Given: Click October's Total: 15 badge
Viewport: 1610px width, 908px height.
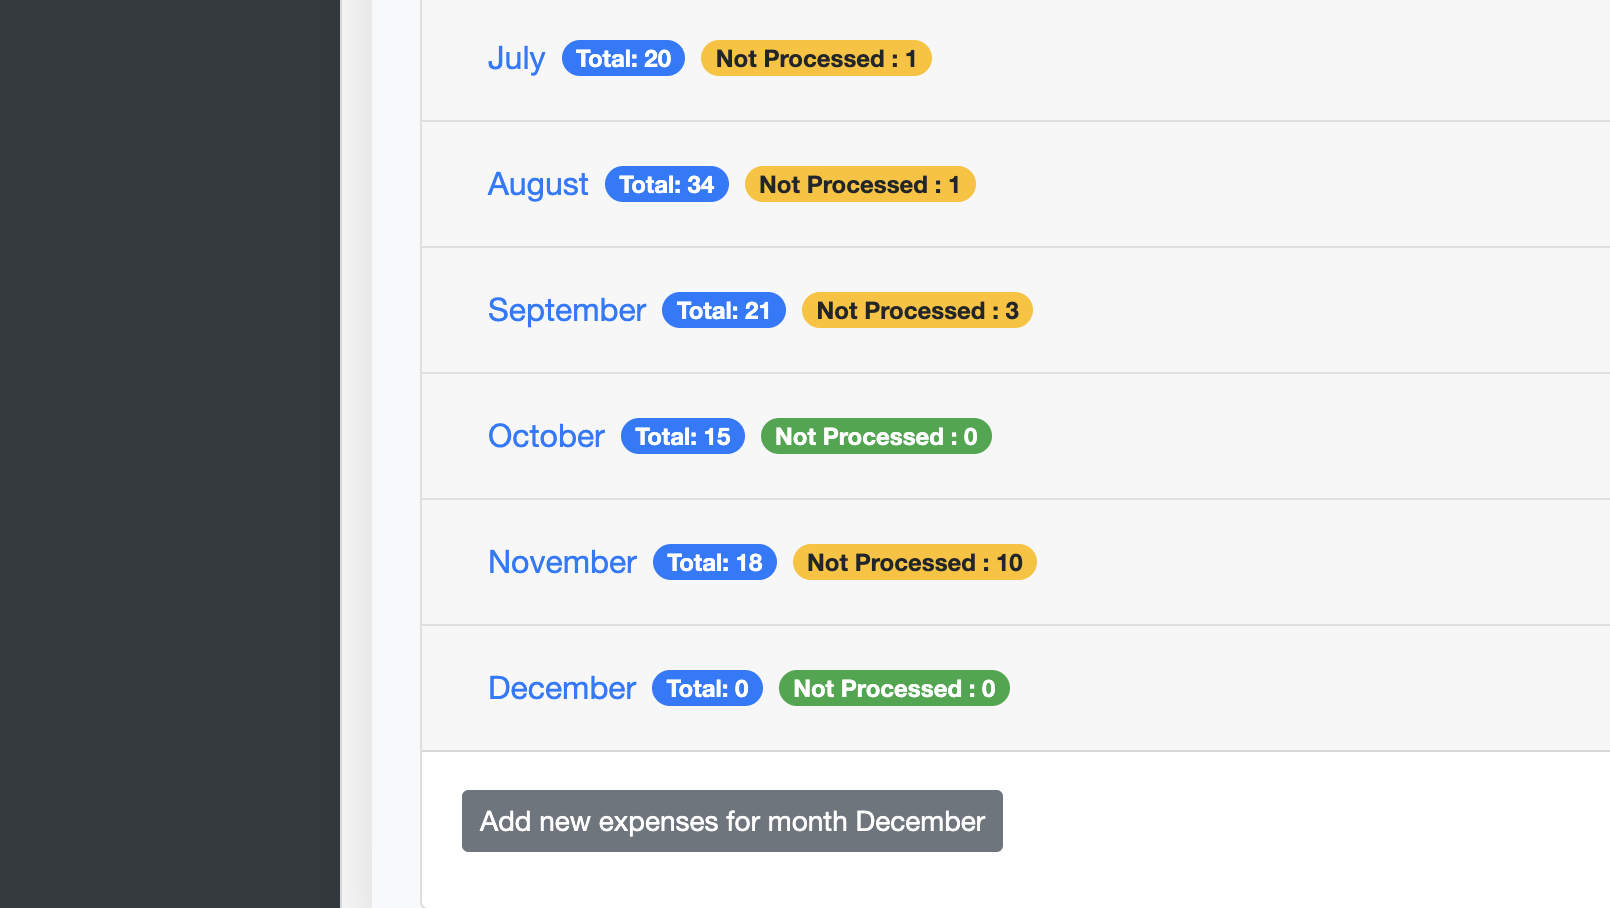Looking at the screenshot, I should pyautogui.click(x=682, y=437).
